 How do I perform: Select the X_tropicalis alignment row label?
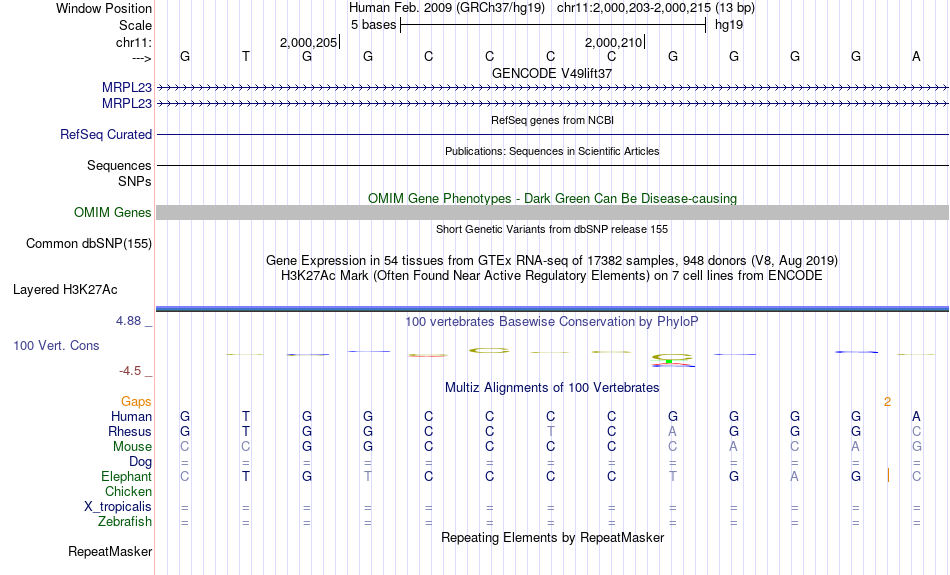[x=118, y=507]
